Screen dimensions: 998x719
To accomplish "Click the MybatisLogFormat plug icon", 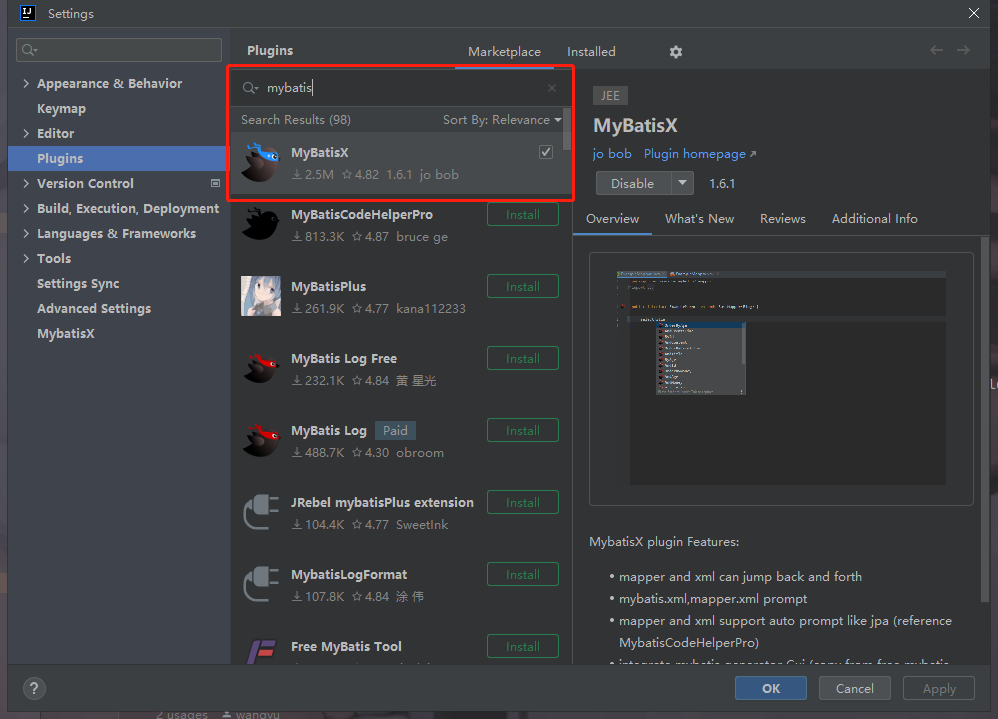I will click(261, 584).
